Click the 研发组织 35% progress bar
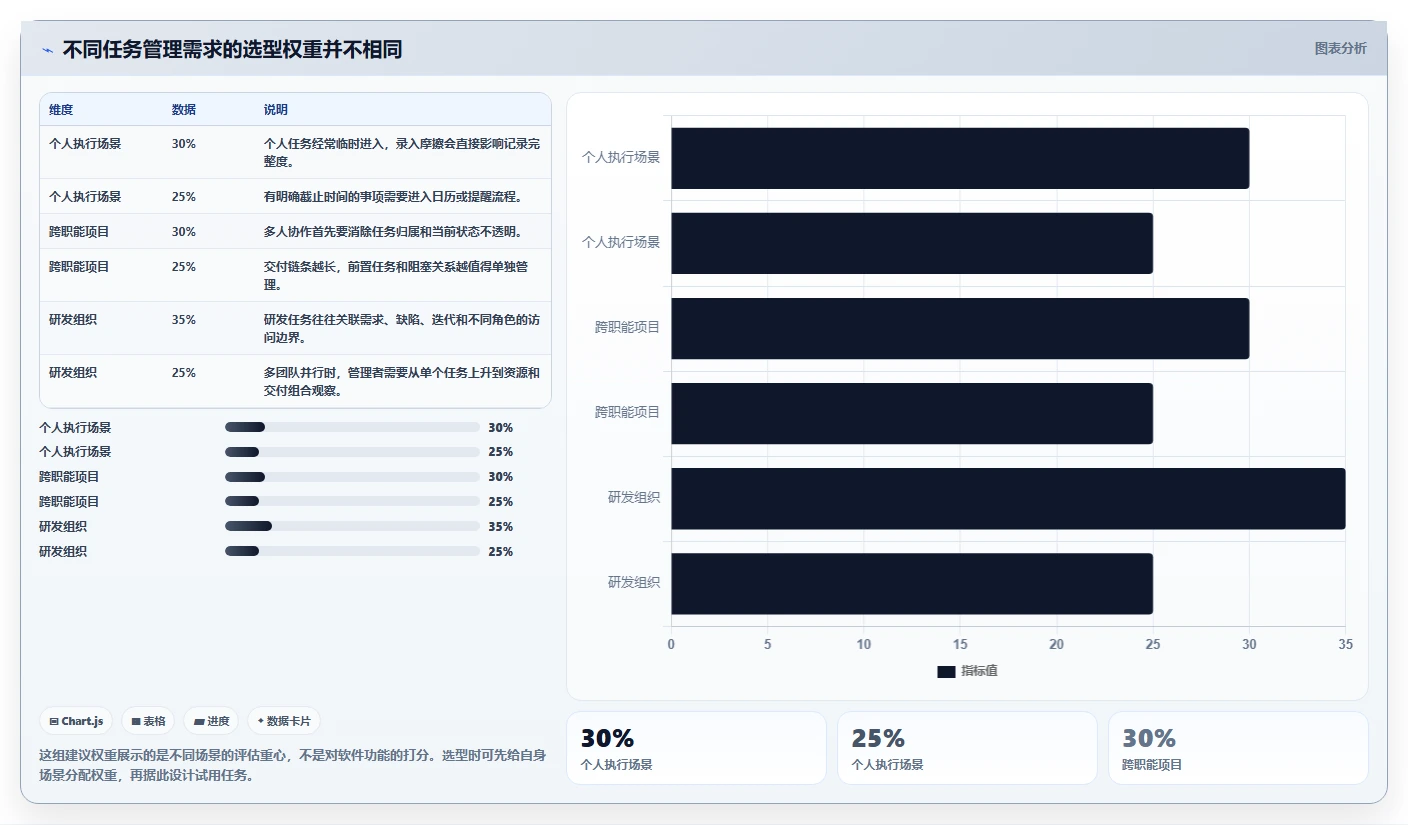1408x825 pixels. point(352,526)
